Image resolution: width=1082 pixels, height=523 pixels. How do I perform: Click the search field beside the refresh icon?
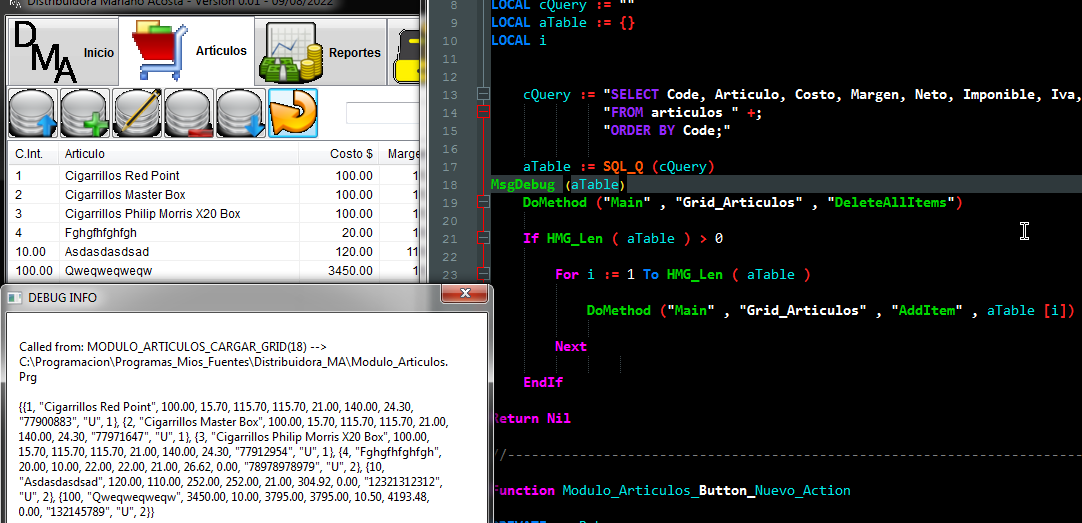[x=383, y=113]
